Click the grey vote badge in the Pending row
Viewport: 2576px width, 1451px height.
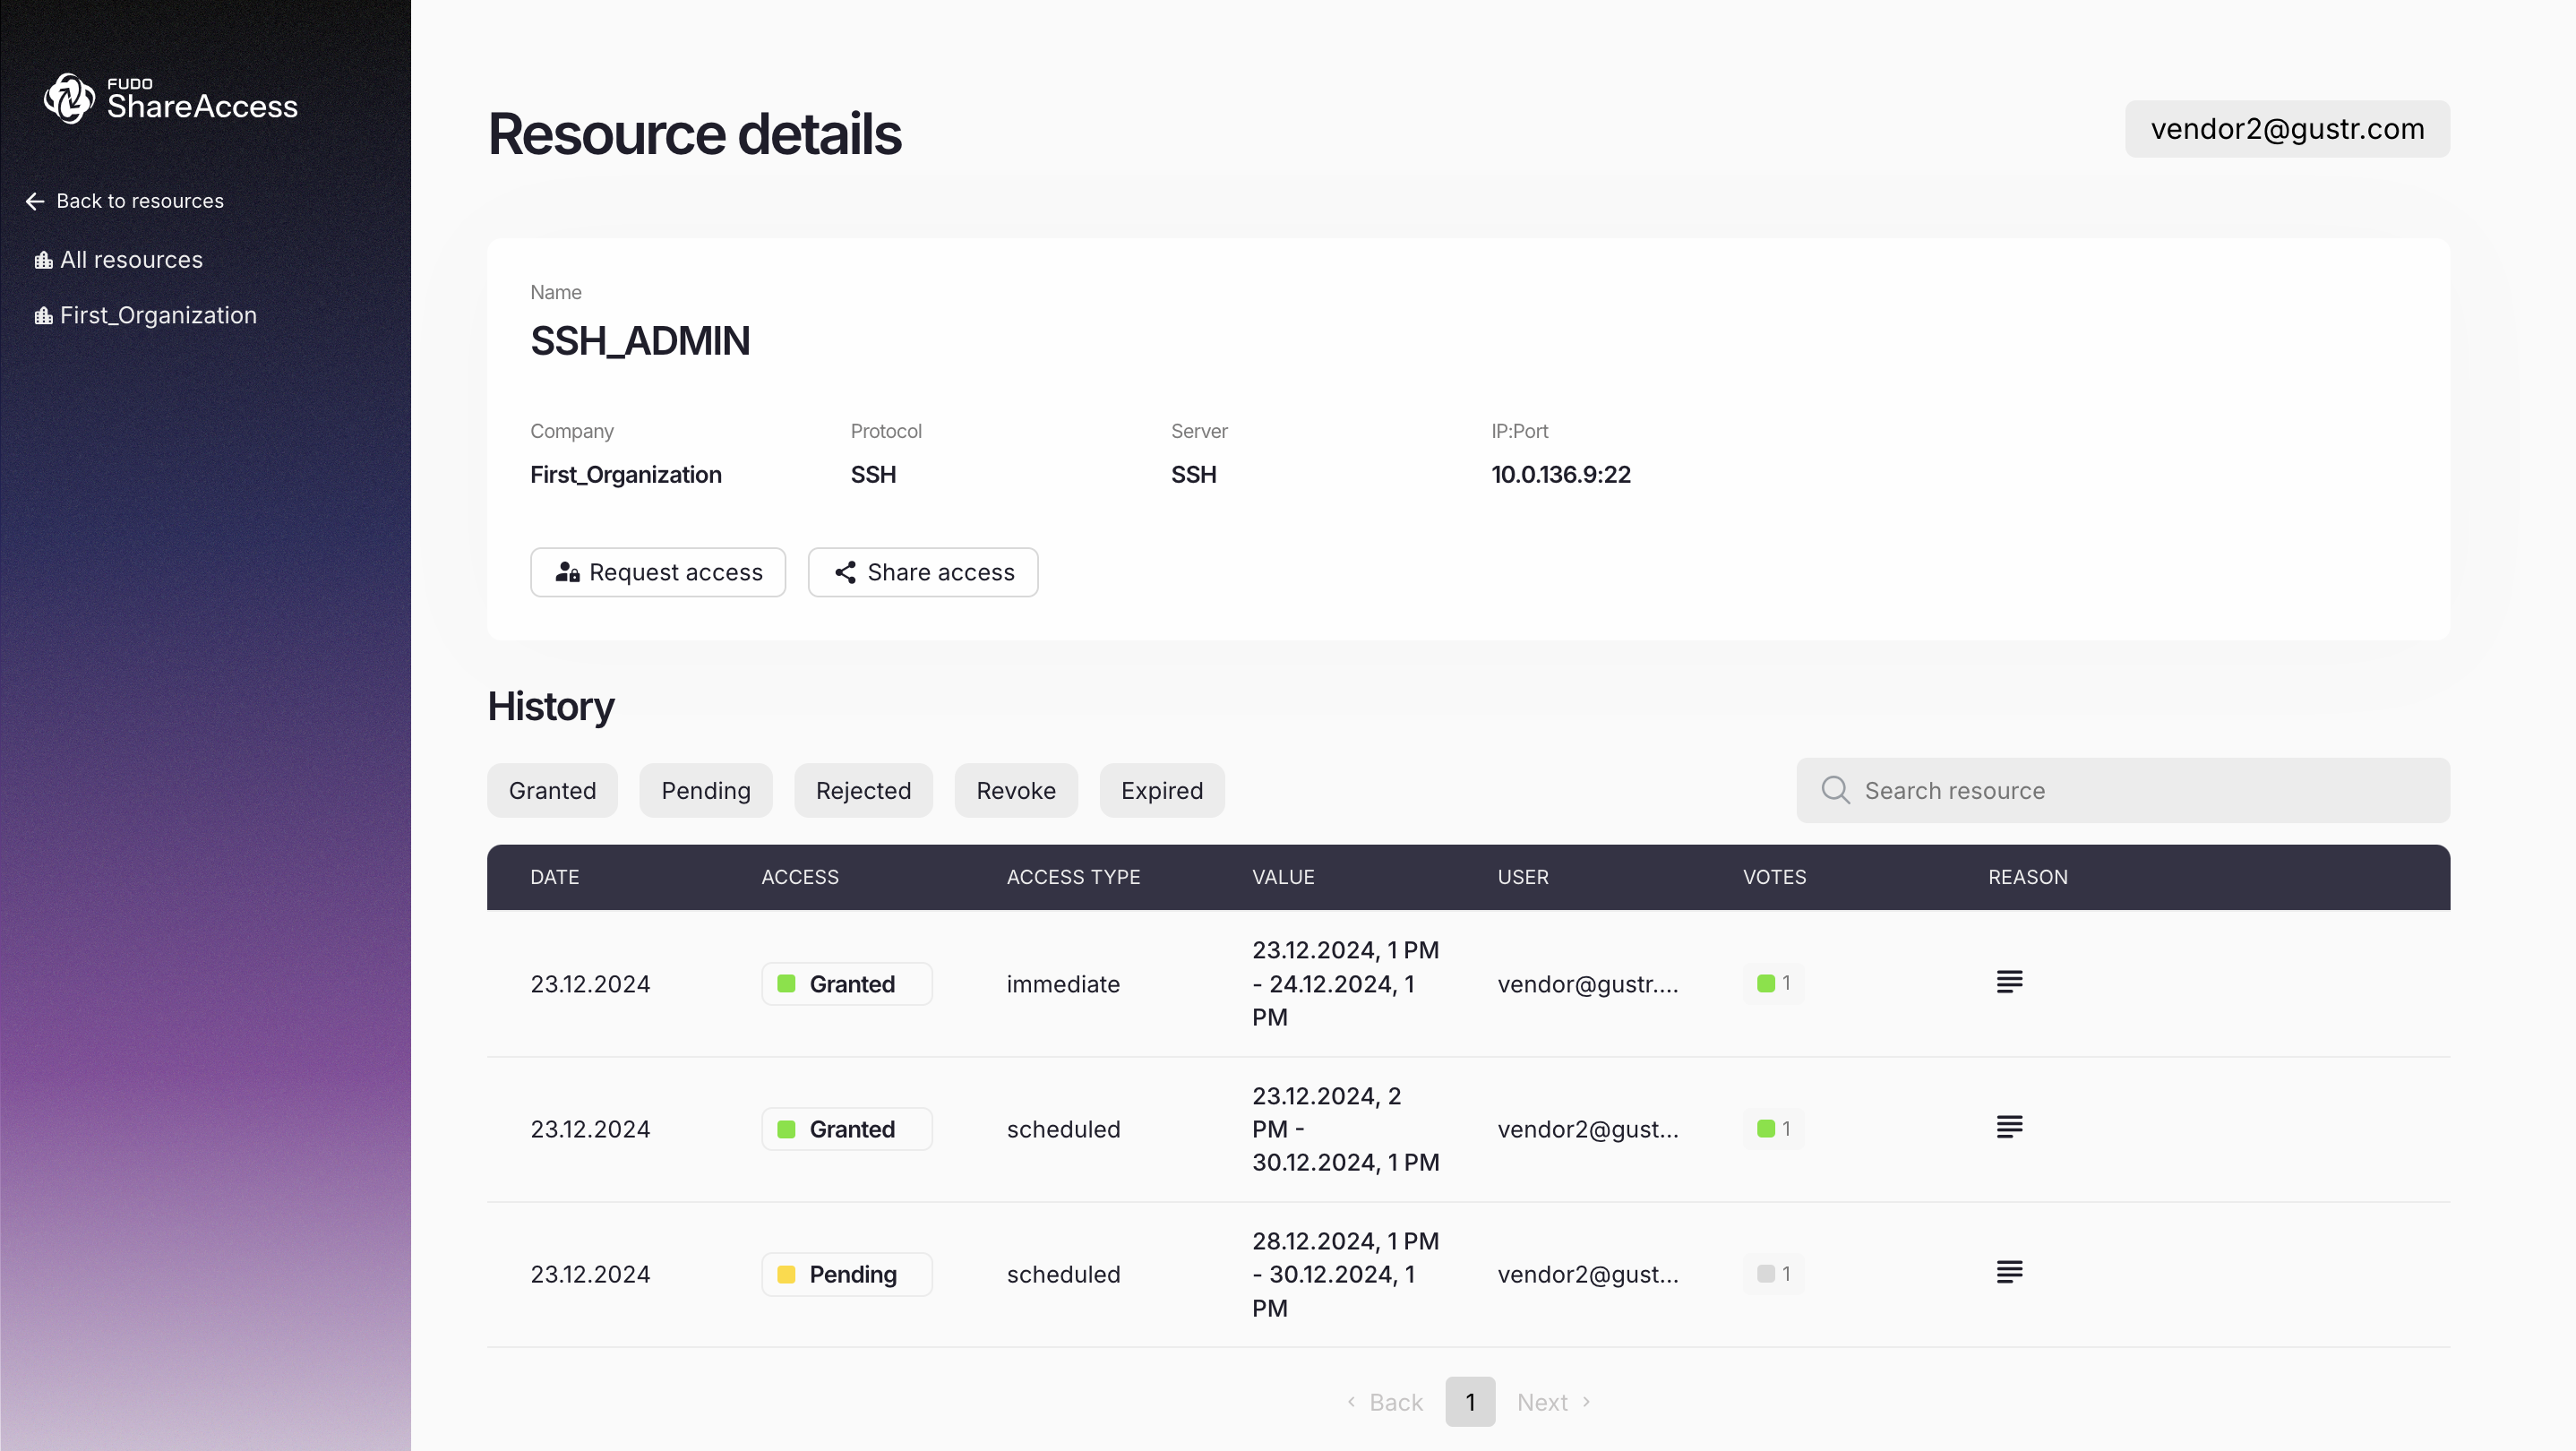pos(1773,1274)
